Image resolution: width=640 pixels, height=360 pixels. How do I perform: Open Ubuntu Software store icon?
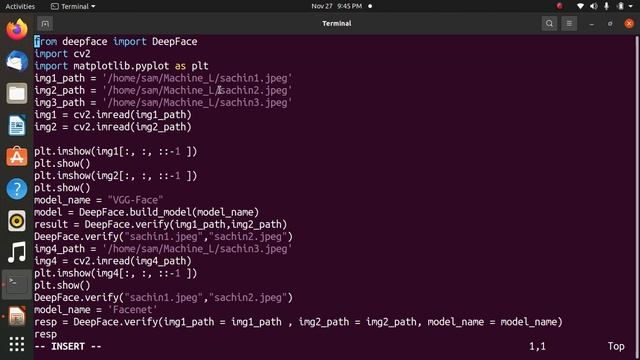coord(17,157)
